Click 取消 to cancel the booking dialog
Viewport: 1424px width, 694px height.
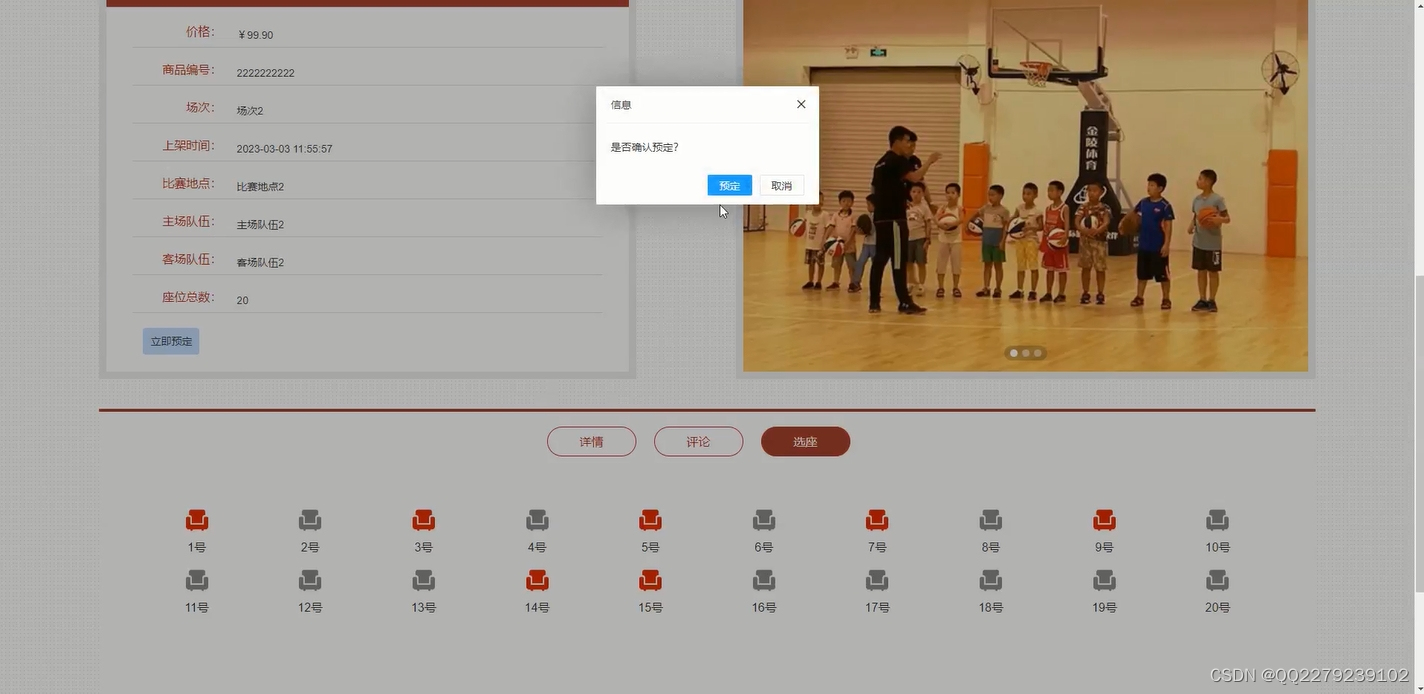(x=781, y=185)
